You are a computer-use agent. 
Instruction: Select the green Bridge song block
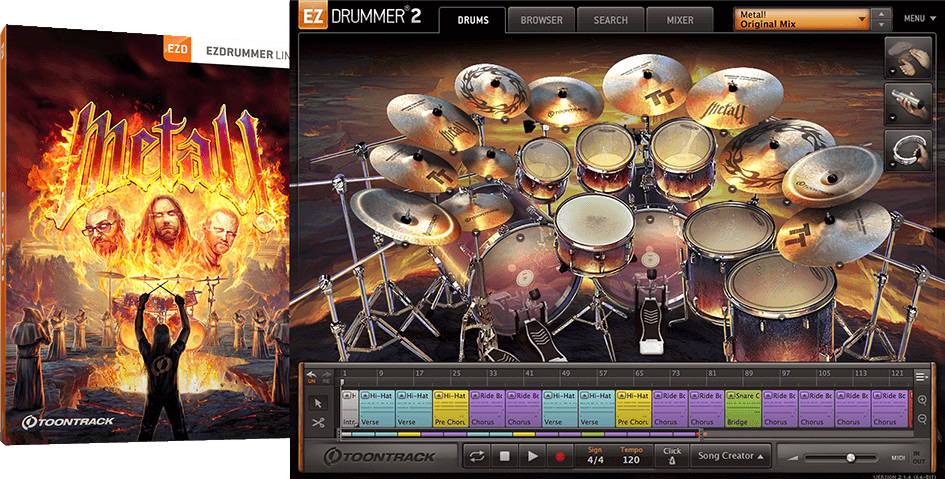pyautogui.click(x=742, y=409)
